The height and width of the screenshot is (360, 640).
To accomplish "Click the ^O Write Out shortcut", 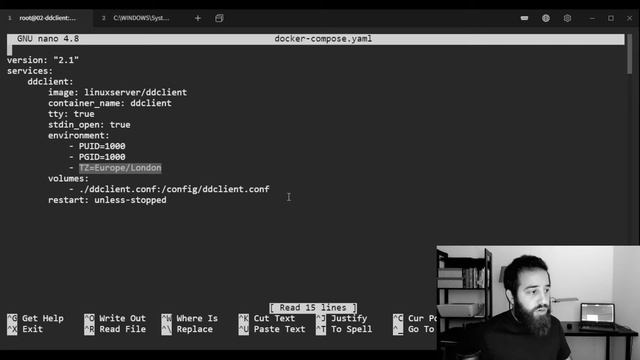I will (115, 318).
